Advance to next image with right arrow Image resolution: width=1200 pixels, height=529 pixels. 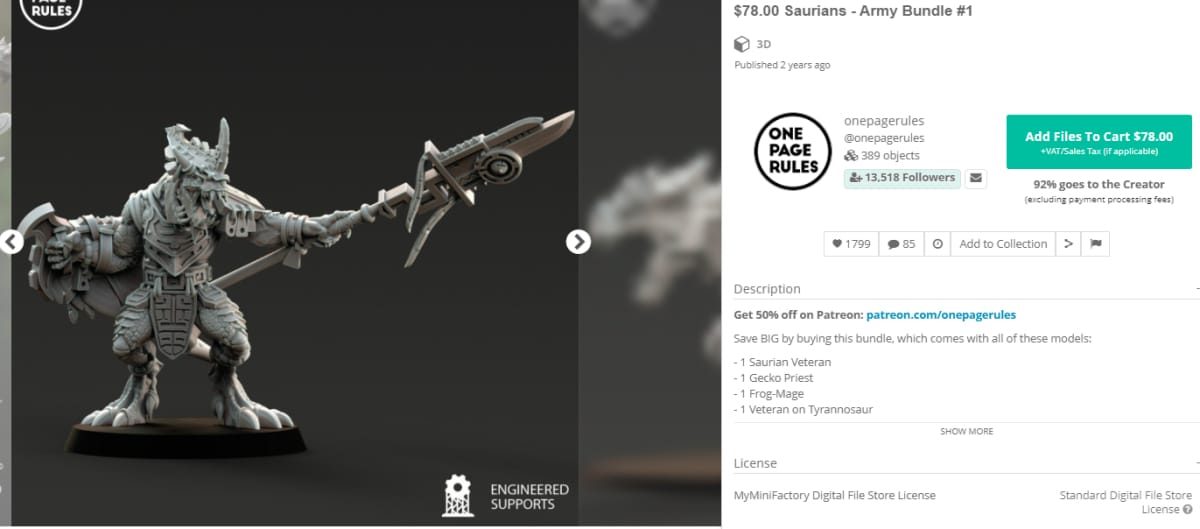pos(578,242)
